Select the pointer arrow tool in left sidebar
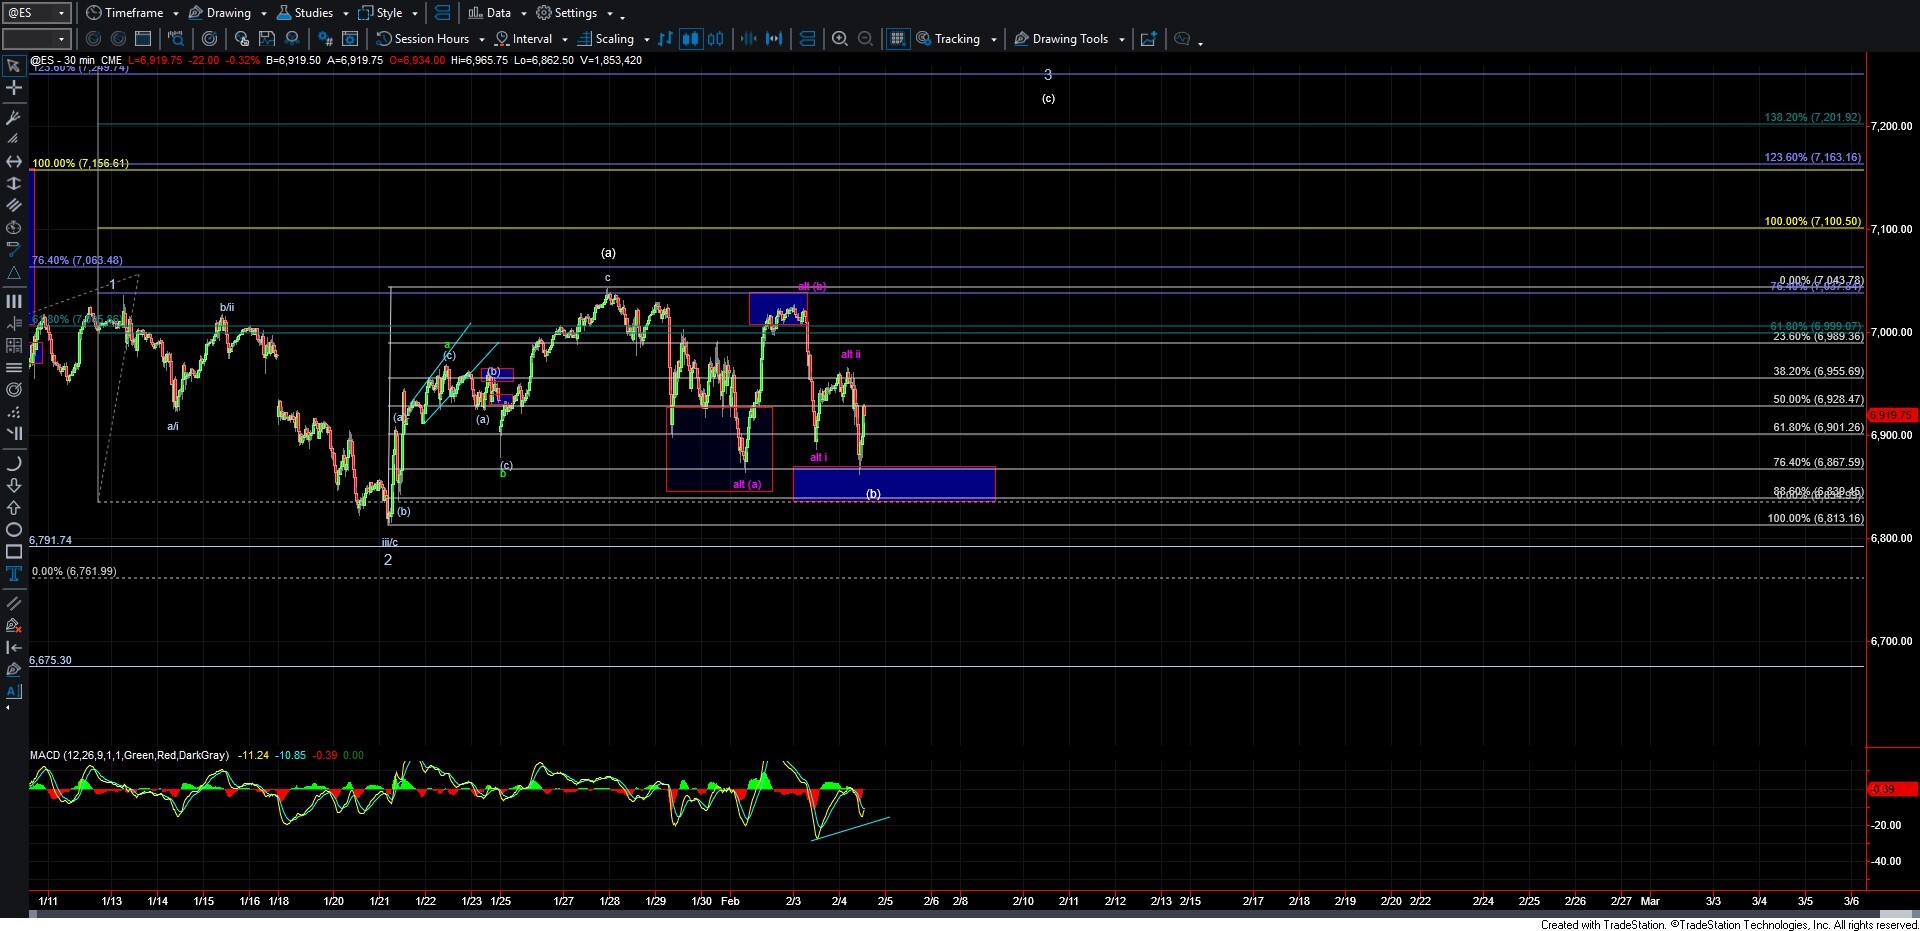The width and height of the screenshot is (1920, 931). tap(14, 66)
